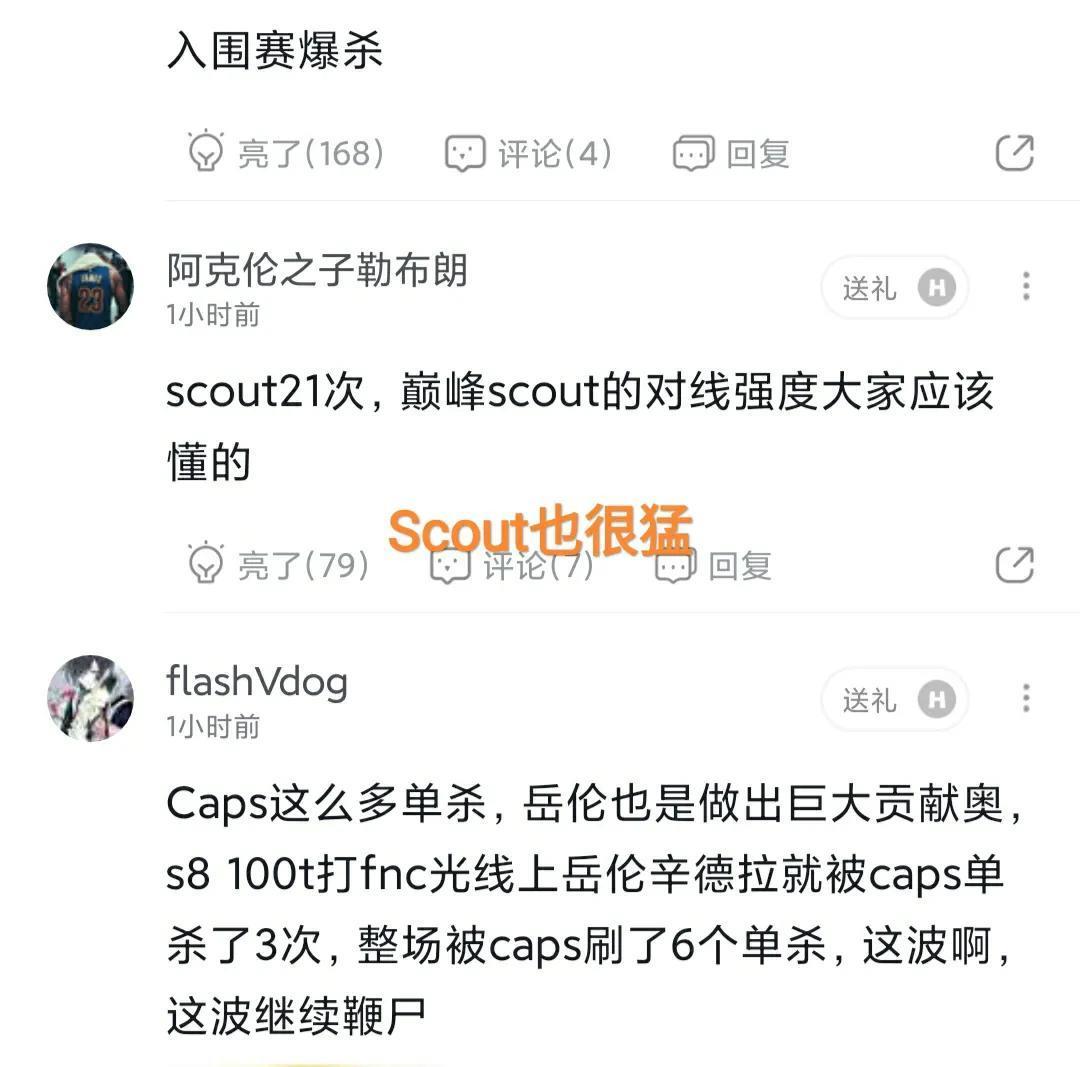Image resolution: width=1080 pixels, height=1067 pixels.
Task: Open the 评论(4) comments icon
Action: tap(465, 153)
